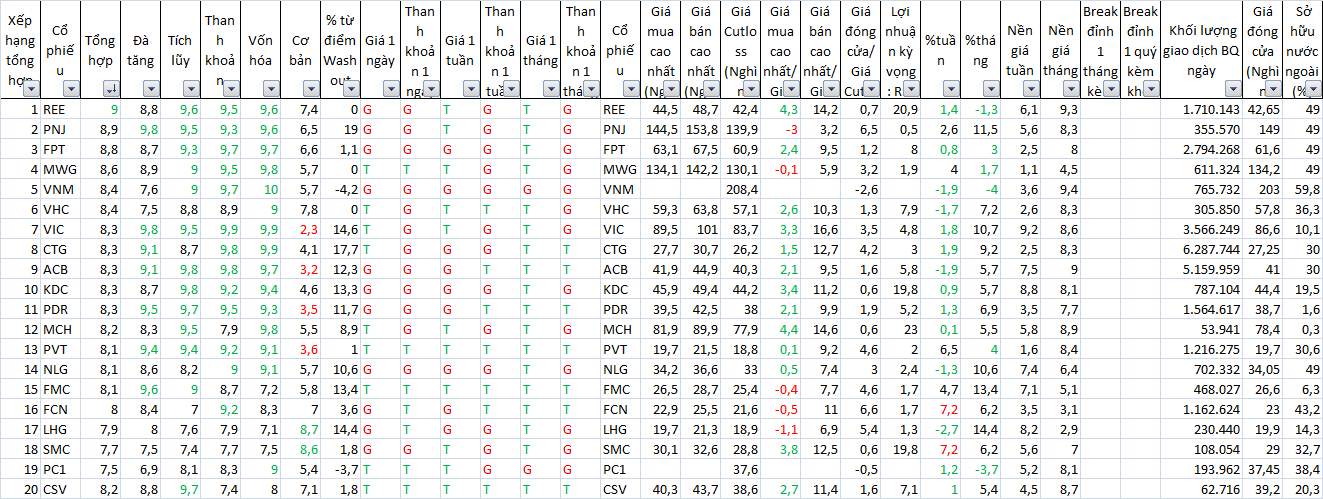The height and width of the screenshot is (499, 1323).
Task: Click the cell showing 3.566.249
Action: click(x=1201, y=229)
